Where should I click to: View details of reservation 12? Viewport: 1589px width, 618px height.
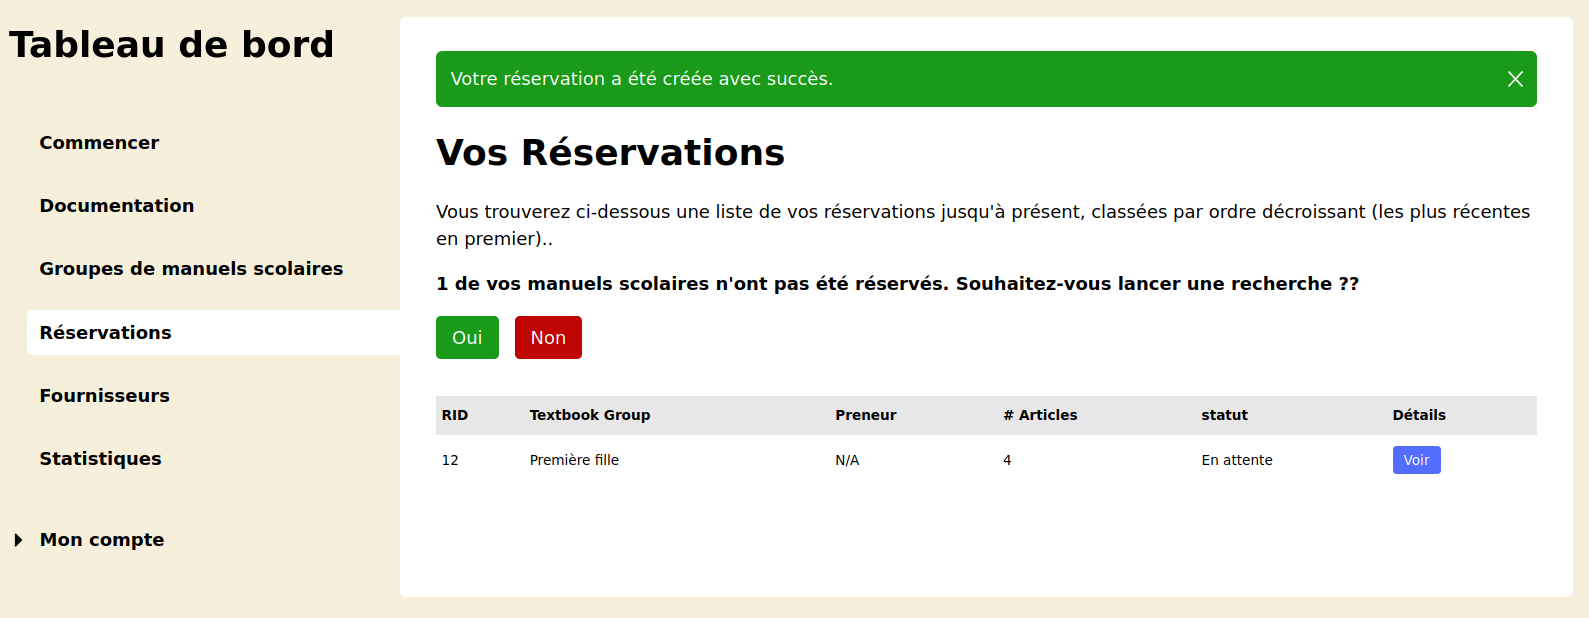1416,460
